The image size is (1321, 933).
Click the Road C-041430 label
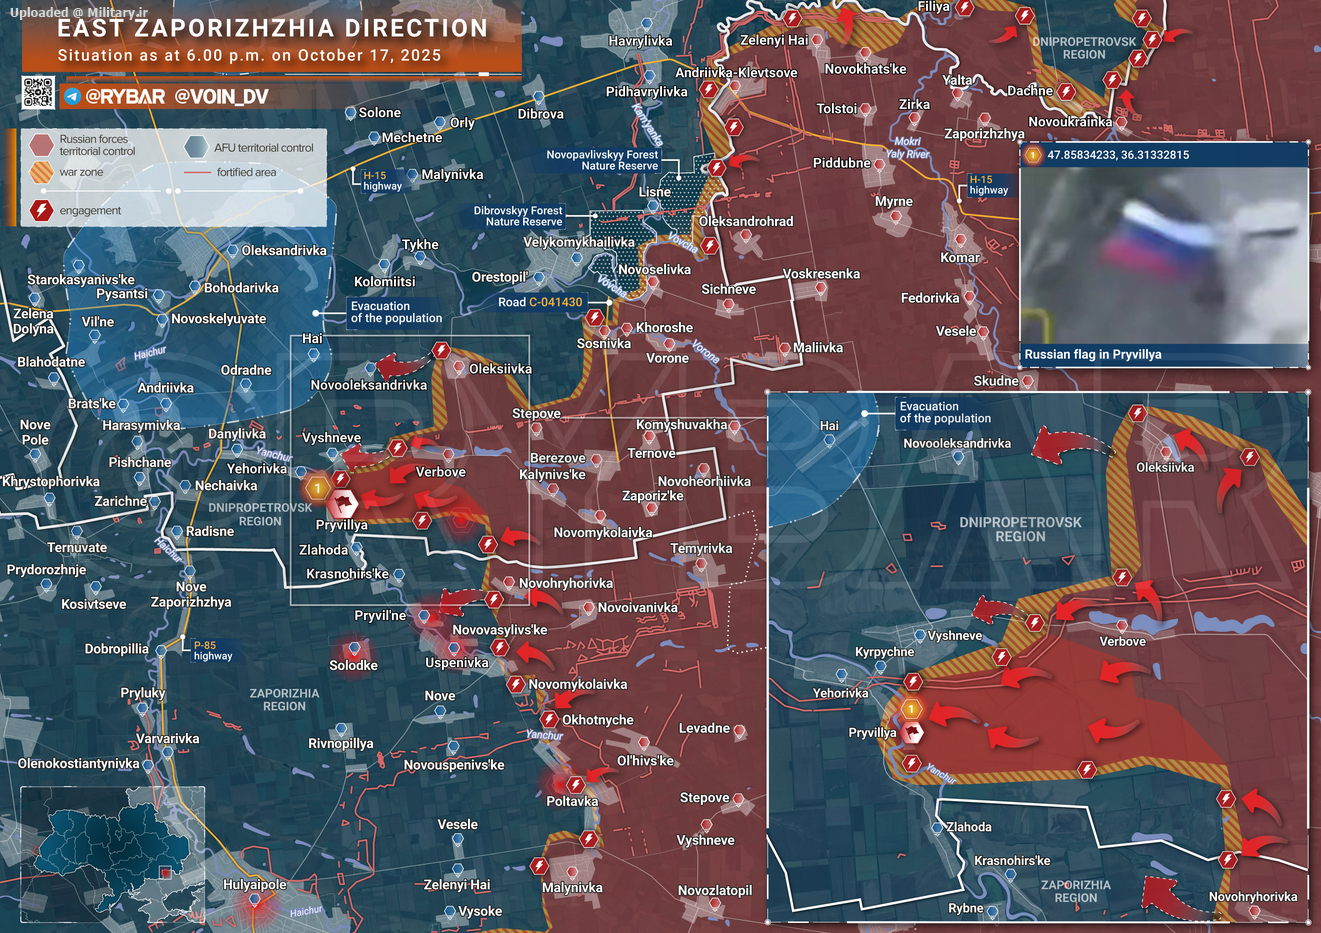(540, 302)
